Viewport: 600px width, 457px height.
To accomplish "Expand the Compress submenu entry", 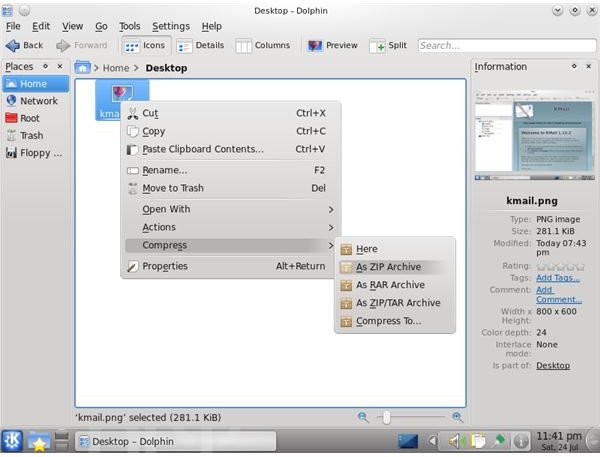I will (230, 245).
